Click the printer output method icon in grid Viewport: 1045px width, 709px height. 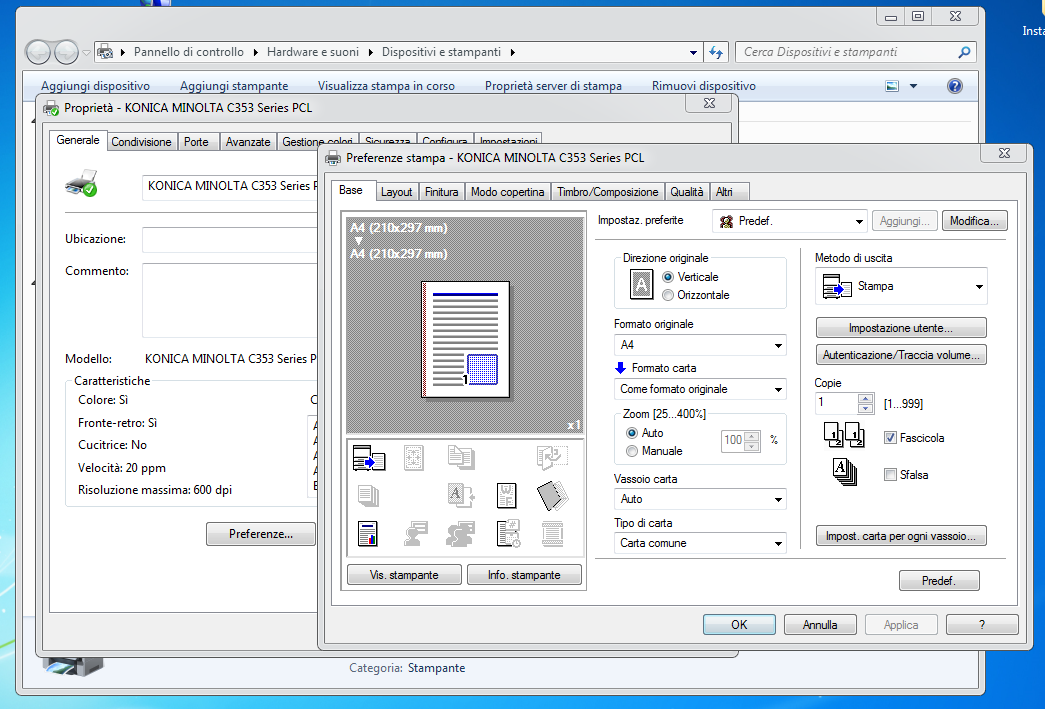[x=368, y=458]
